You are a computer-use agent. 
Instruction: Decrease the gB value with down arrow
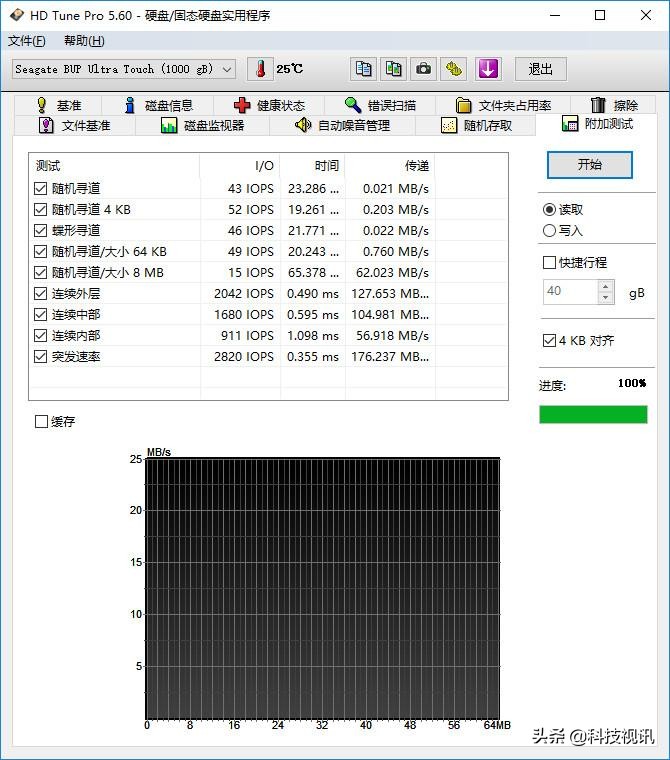(605, 297)
